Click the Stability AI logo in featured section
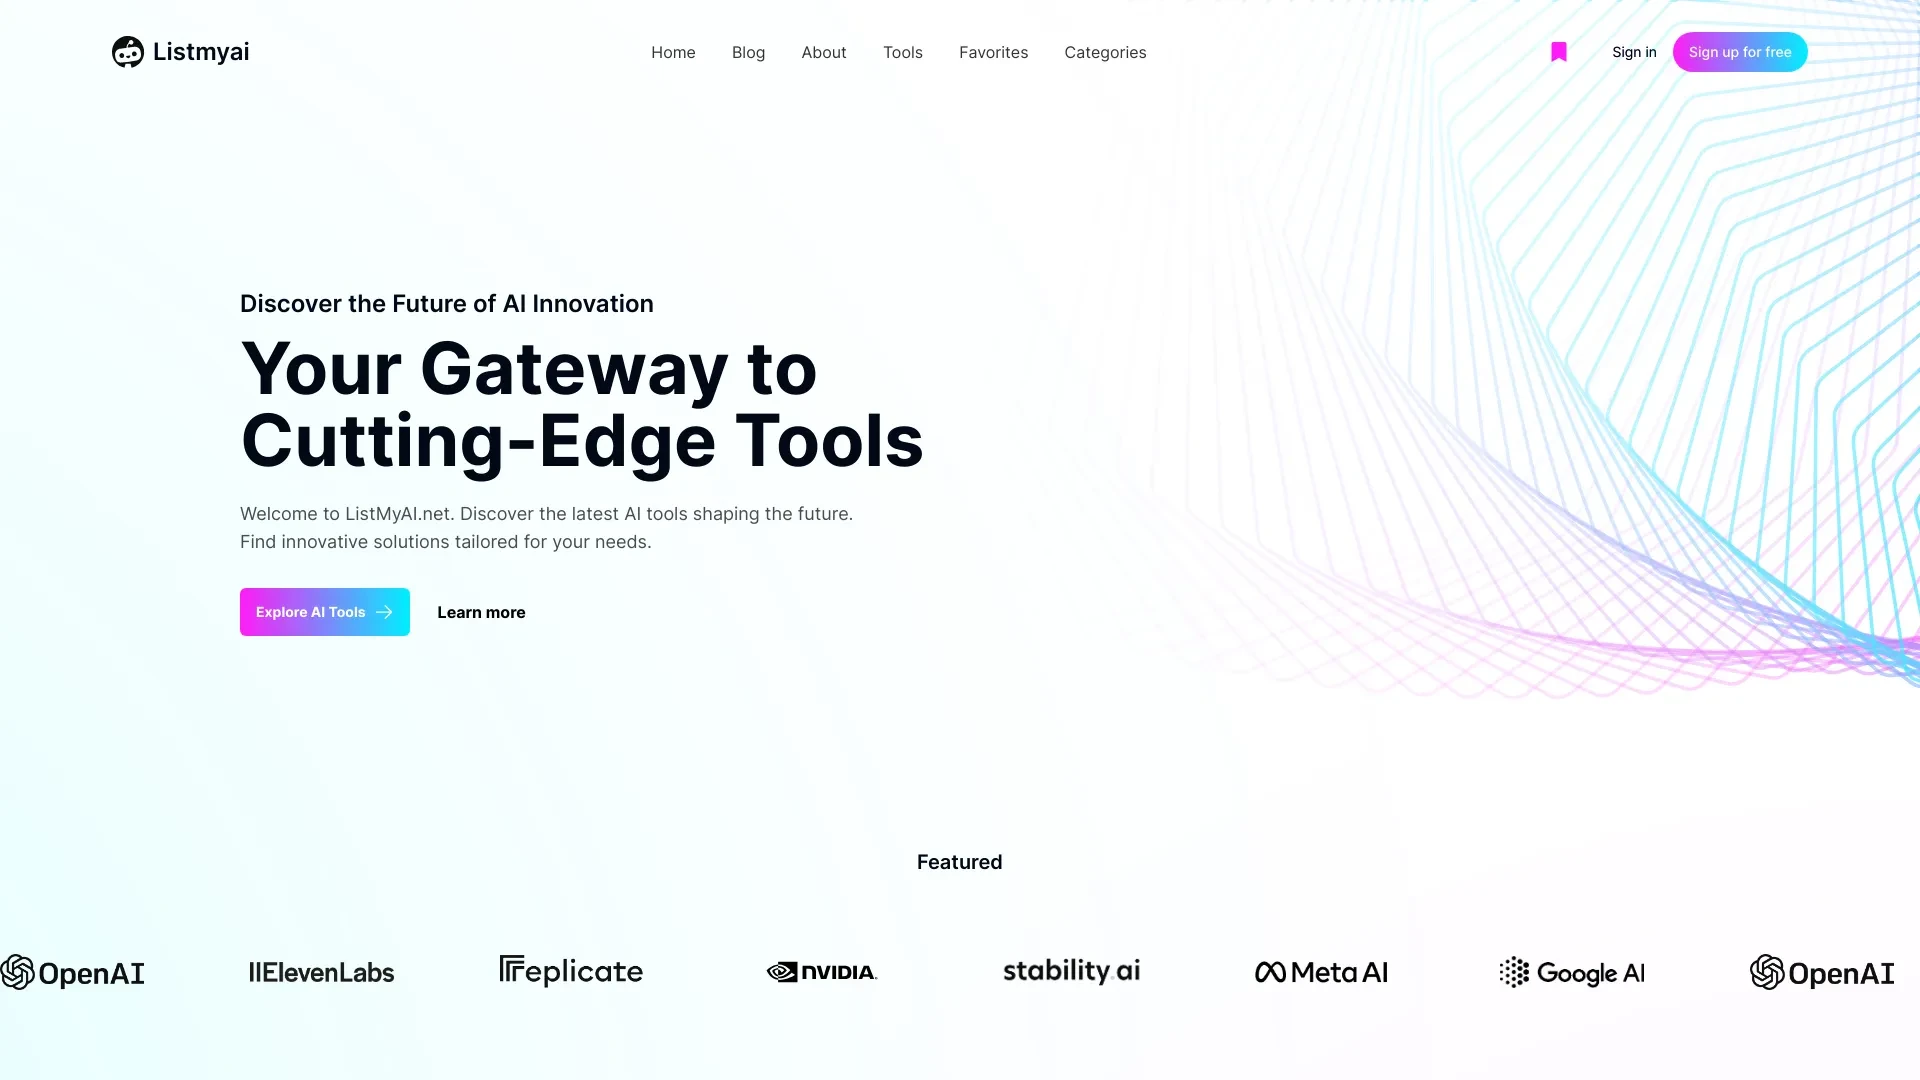This screenshot has height=1080, width=1920. [x=1071, y=972]
